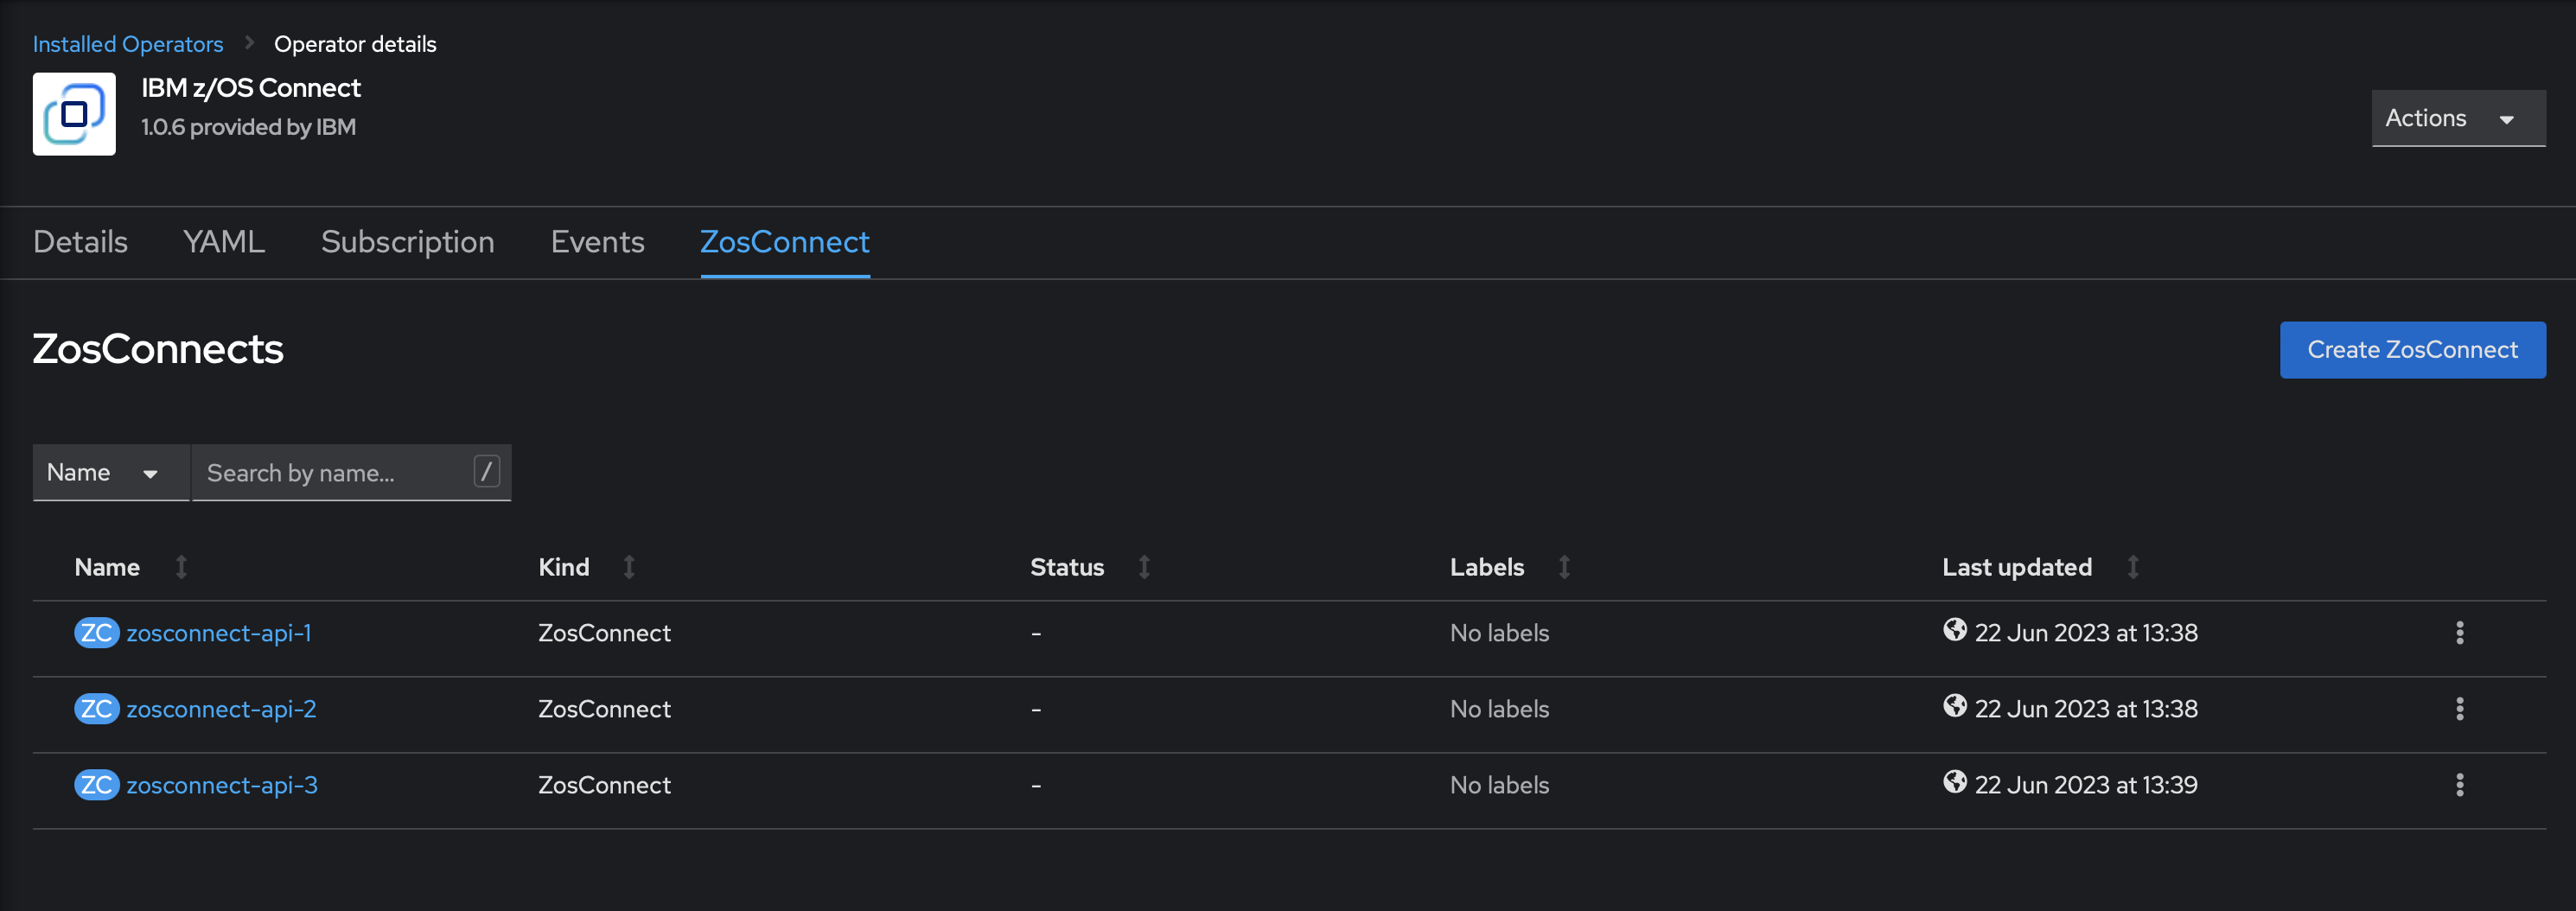Screen dimensions: 2576x911
Task: Toggle sorting on the Kind column
Action: [629, 566]
